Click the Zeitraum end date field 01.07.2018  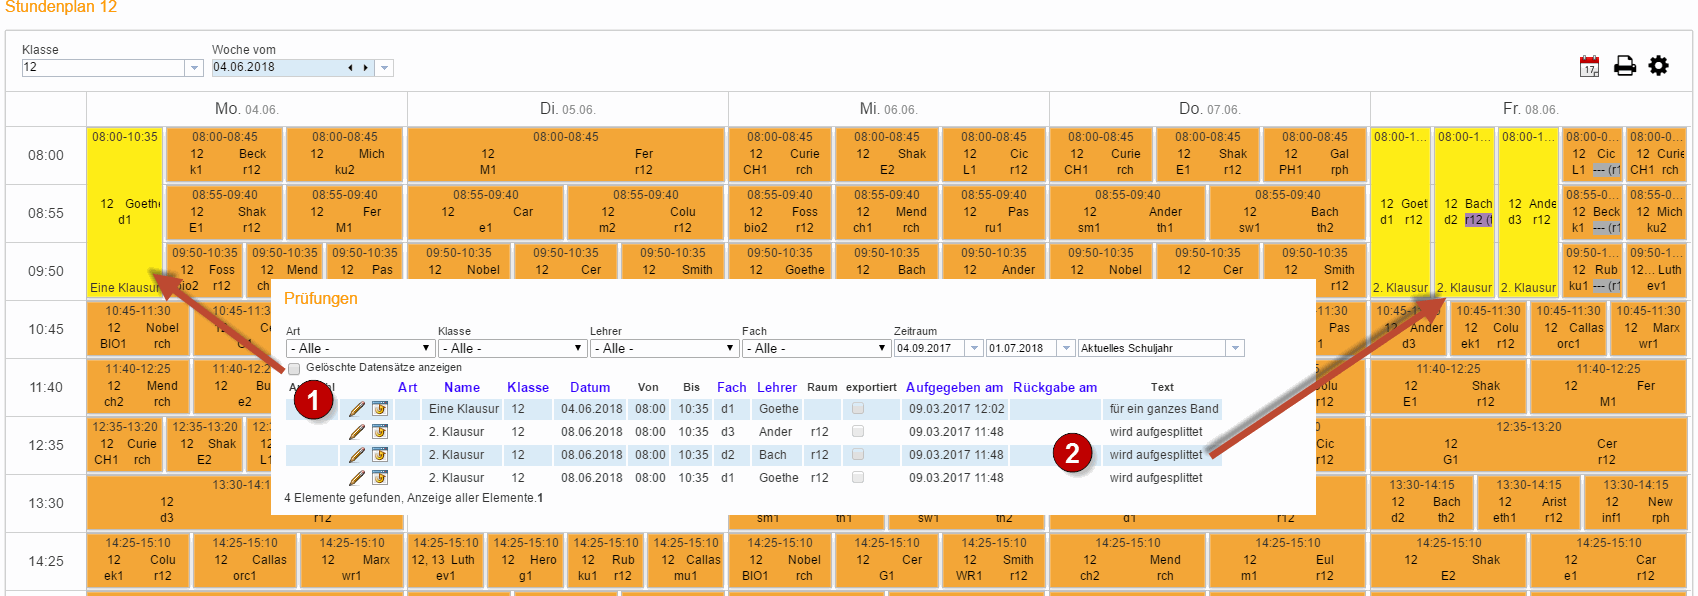1022,348
